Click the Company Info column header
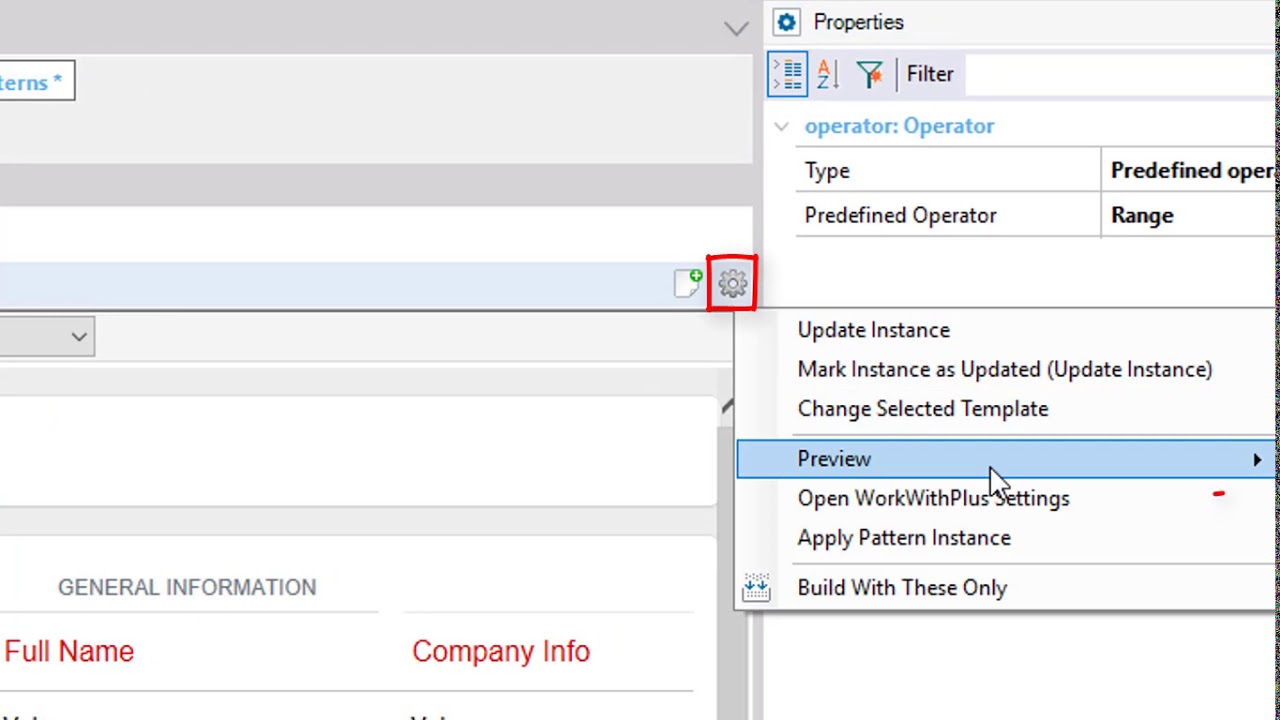1280x720 pixels. (x=500, y=652)
